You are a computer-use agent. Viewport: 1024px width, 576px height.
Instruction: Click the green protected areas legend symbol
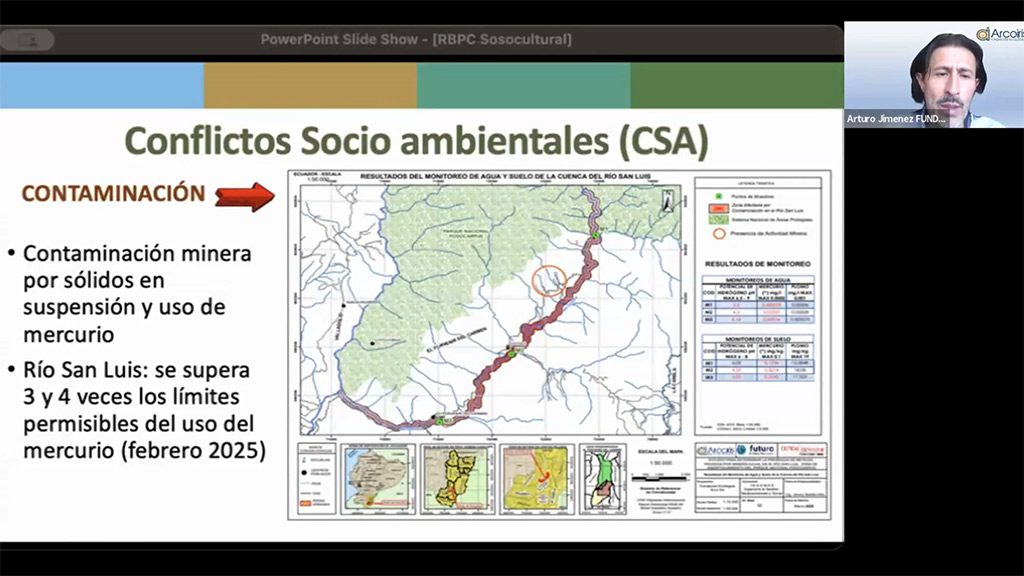[718, 220]
